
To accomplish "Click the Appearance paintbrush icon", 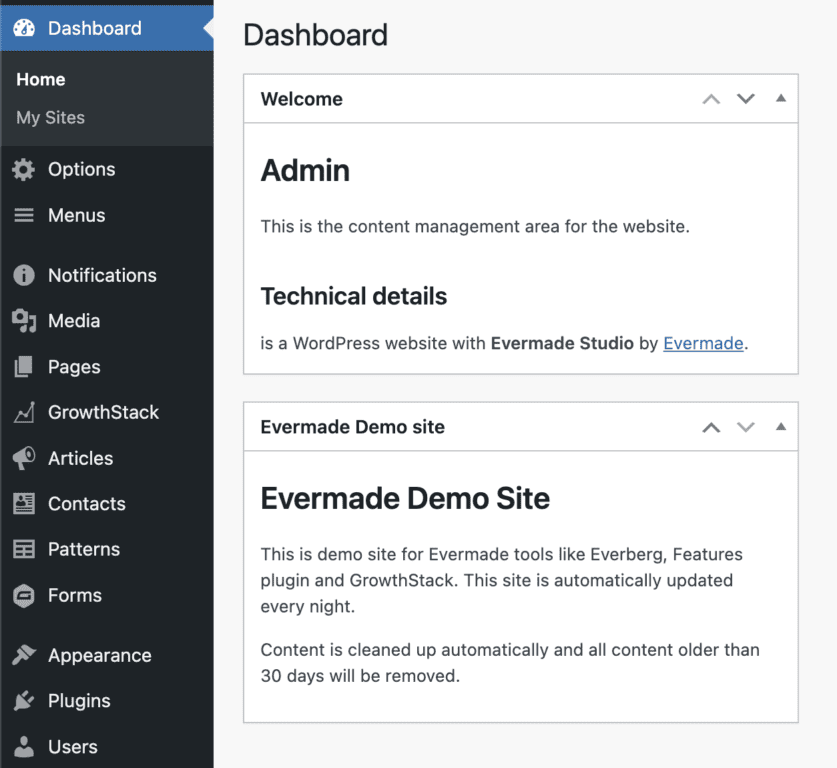I will tap(23, 656).
